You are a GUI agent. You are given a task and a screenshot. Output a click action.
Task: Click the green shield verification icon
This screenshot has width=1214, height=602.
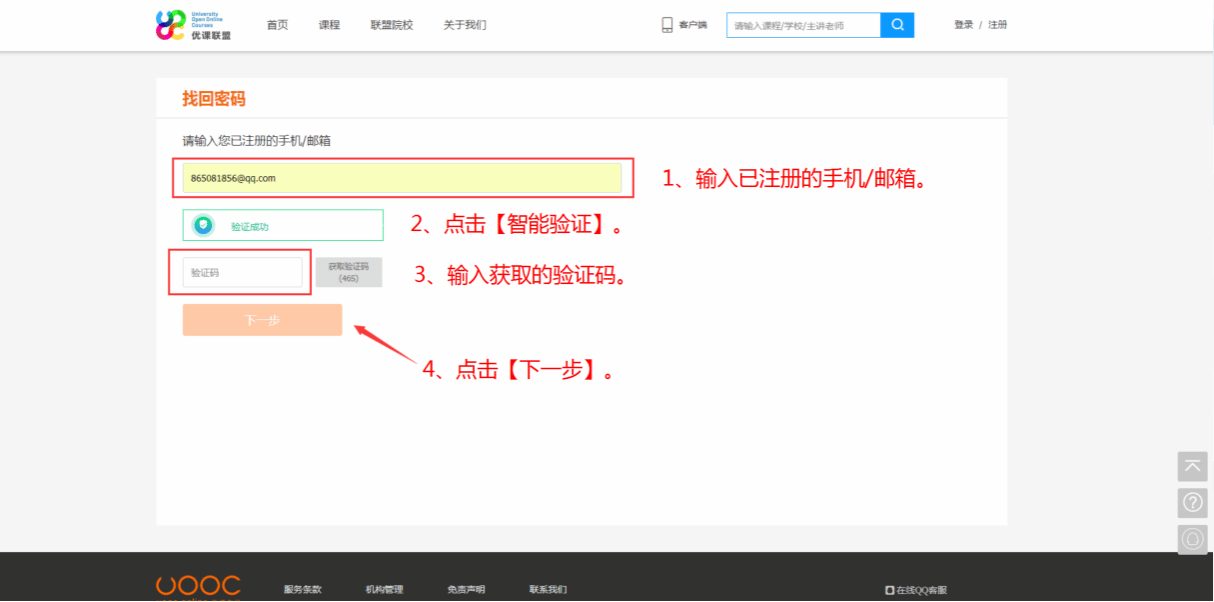[203, 226]
